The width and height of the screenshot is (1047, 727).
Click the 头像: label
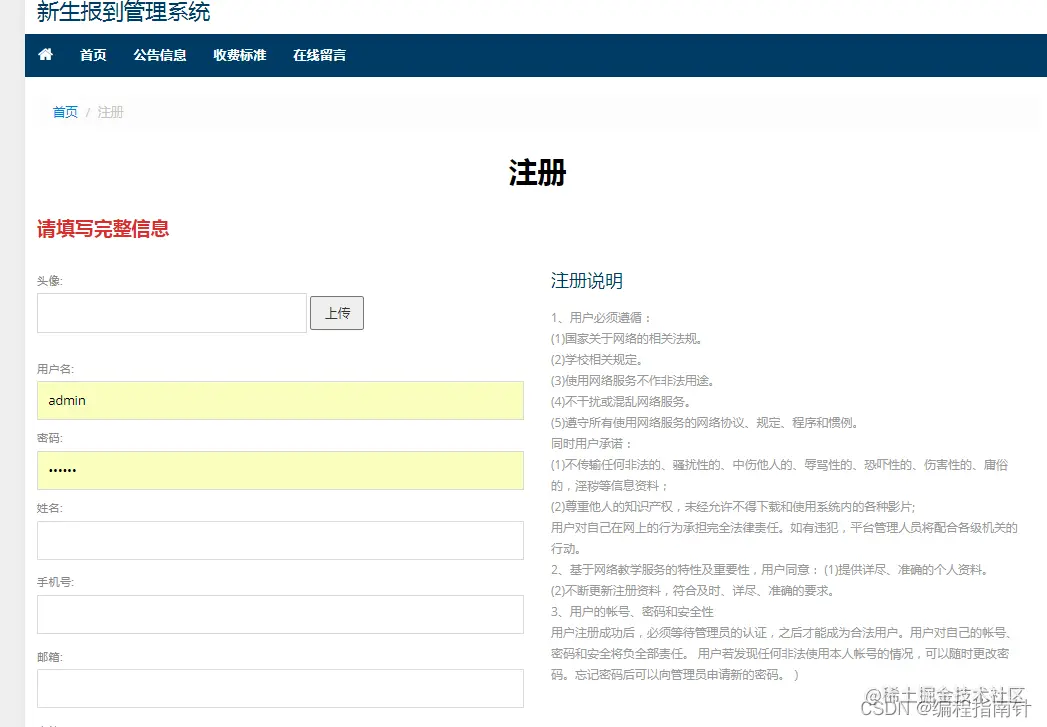point(50,281)
